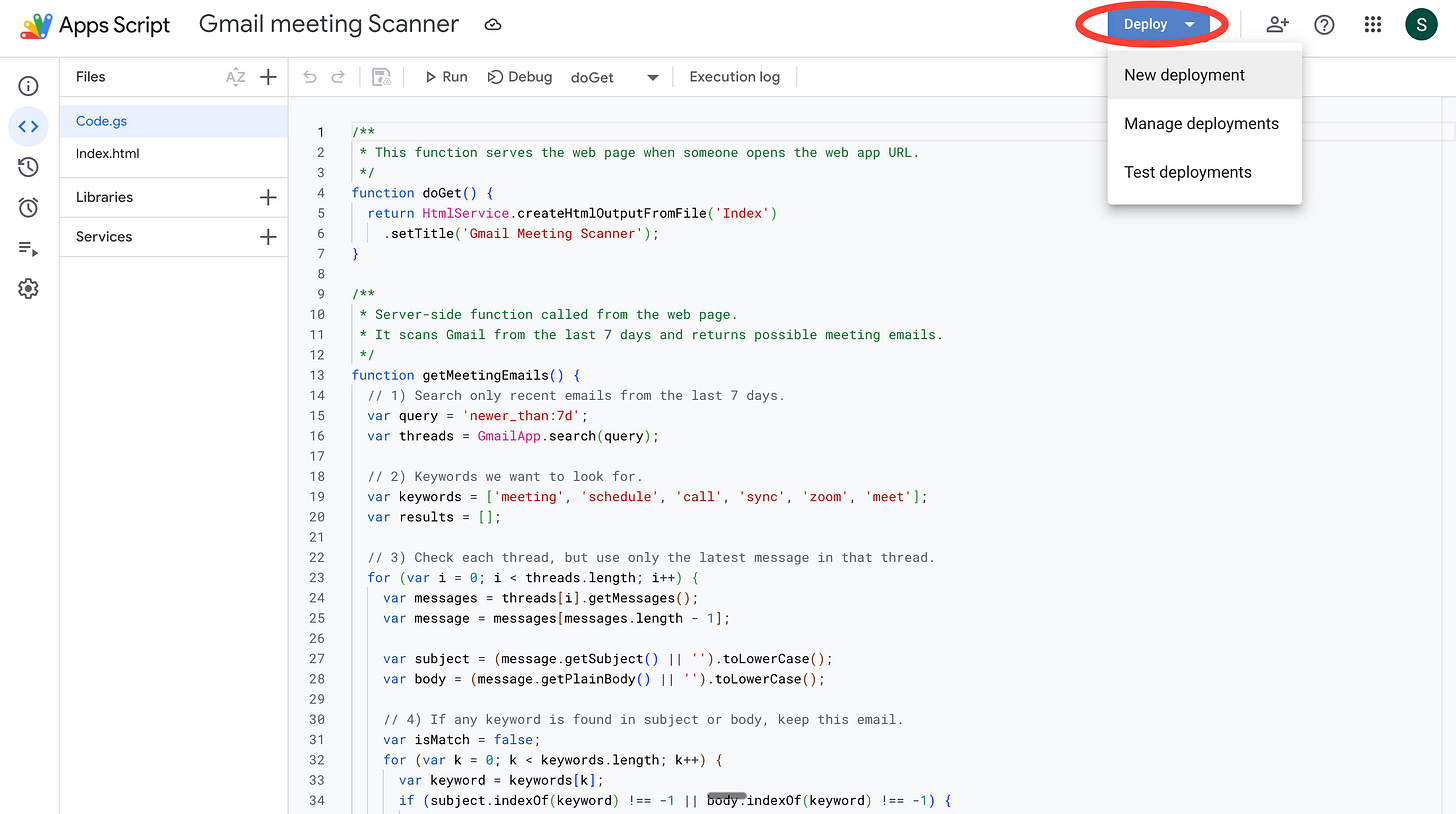The width and height of the screenshot is (1456, 814).
Task: Select the Editor code icon in sidebar
Action: (28, 126)
